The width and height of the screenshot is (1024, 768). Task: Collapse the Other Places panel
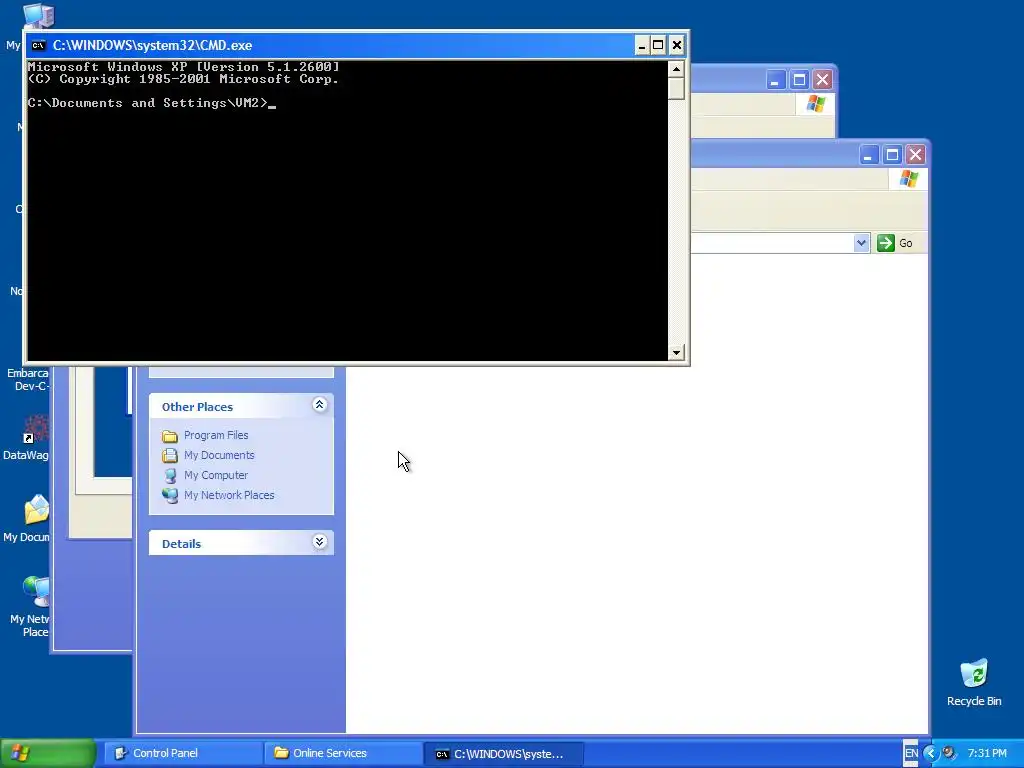(319, 405)
